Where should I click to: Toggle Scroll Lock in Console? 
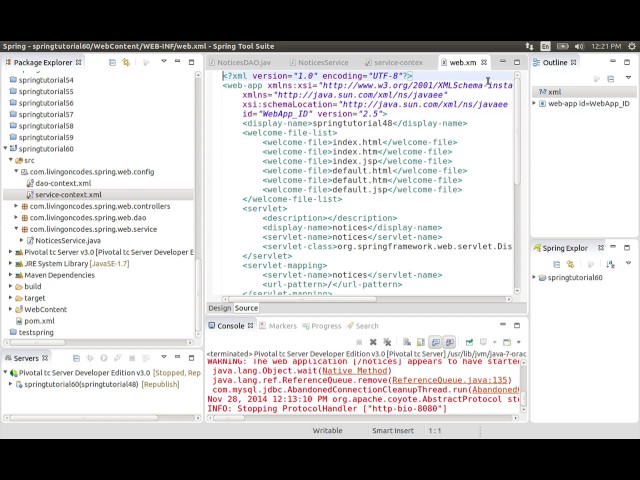click(x=420, y=342)
